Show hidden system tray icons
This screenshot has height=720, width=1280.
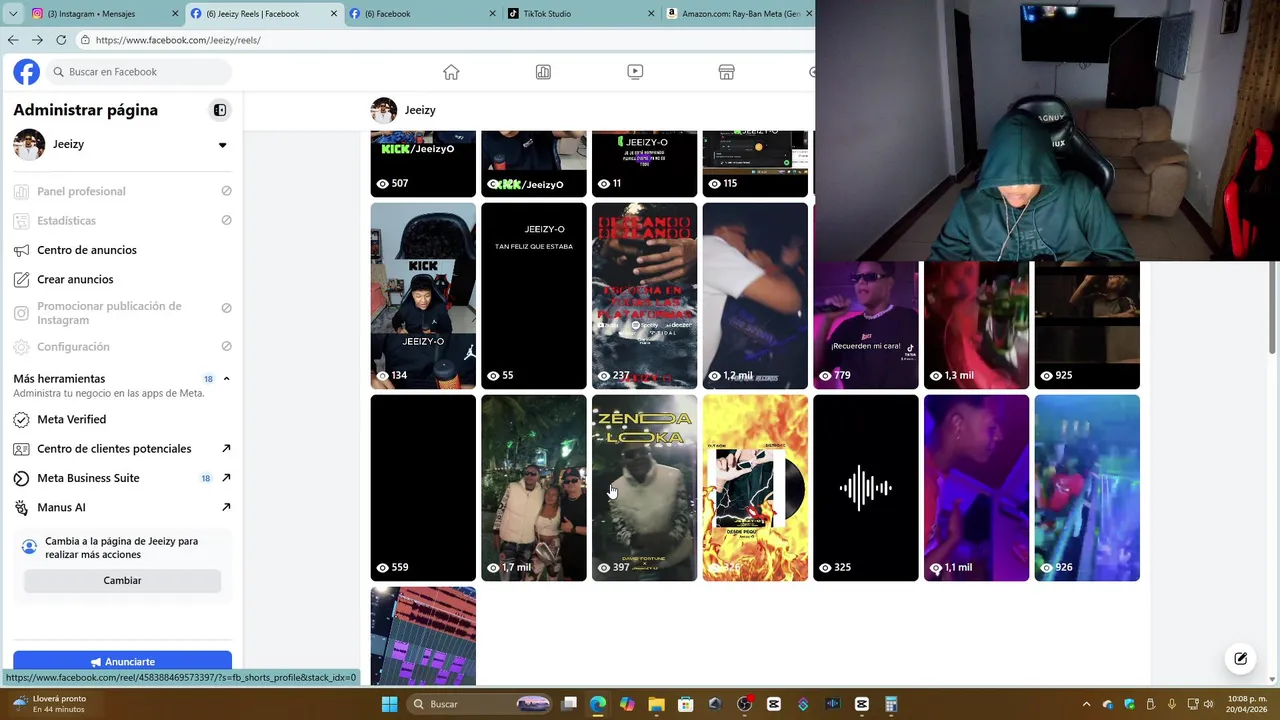1086,704
